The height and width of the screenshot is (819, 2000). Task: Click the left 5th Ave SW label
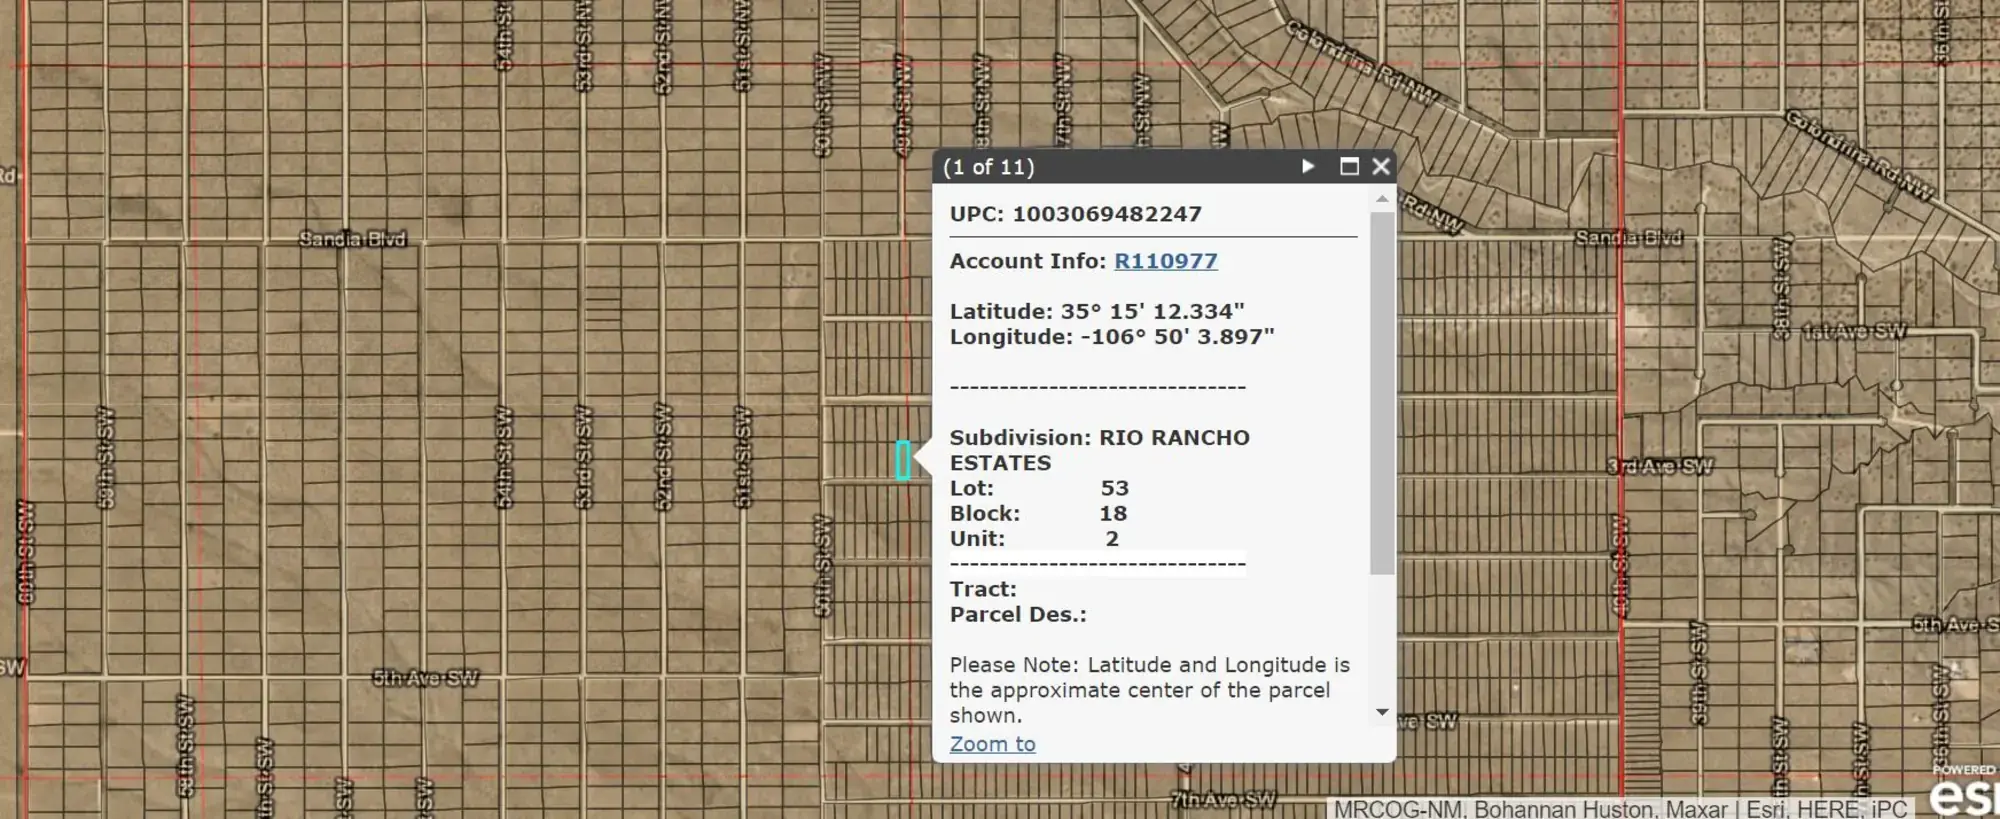coord(425,678)
